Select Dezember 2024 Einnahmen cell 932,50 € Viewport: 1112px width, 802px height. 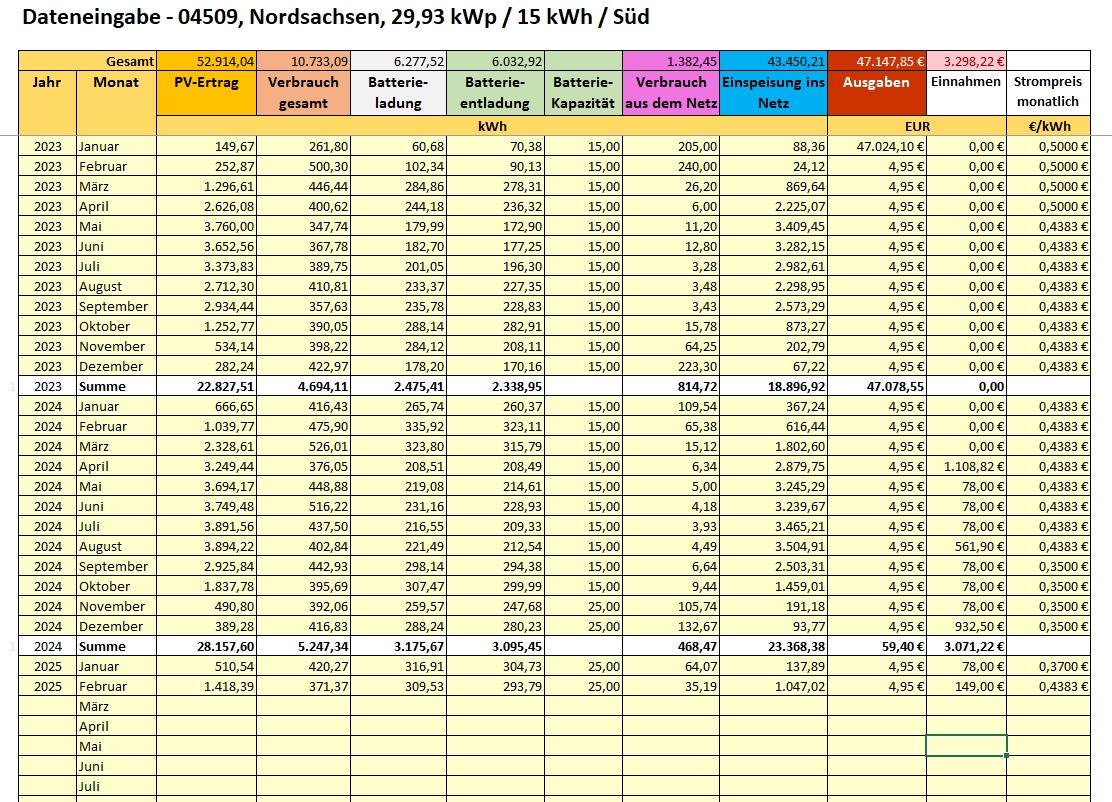tap(966, 626)
